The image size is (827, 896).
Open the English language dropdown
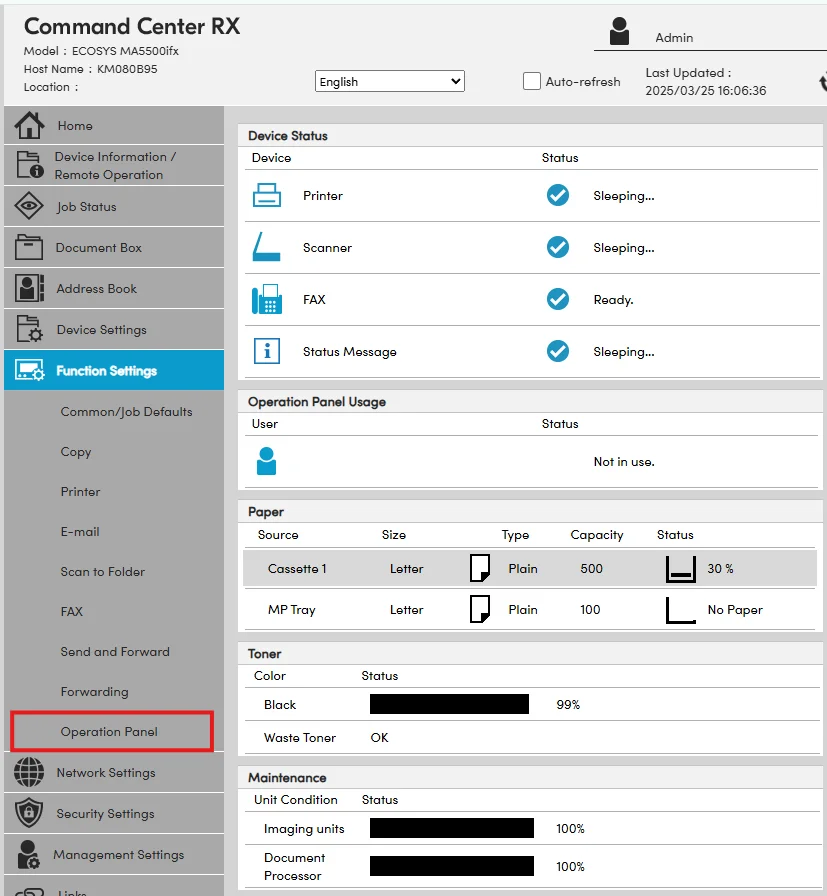pos(389,82)
